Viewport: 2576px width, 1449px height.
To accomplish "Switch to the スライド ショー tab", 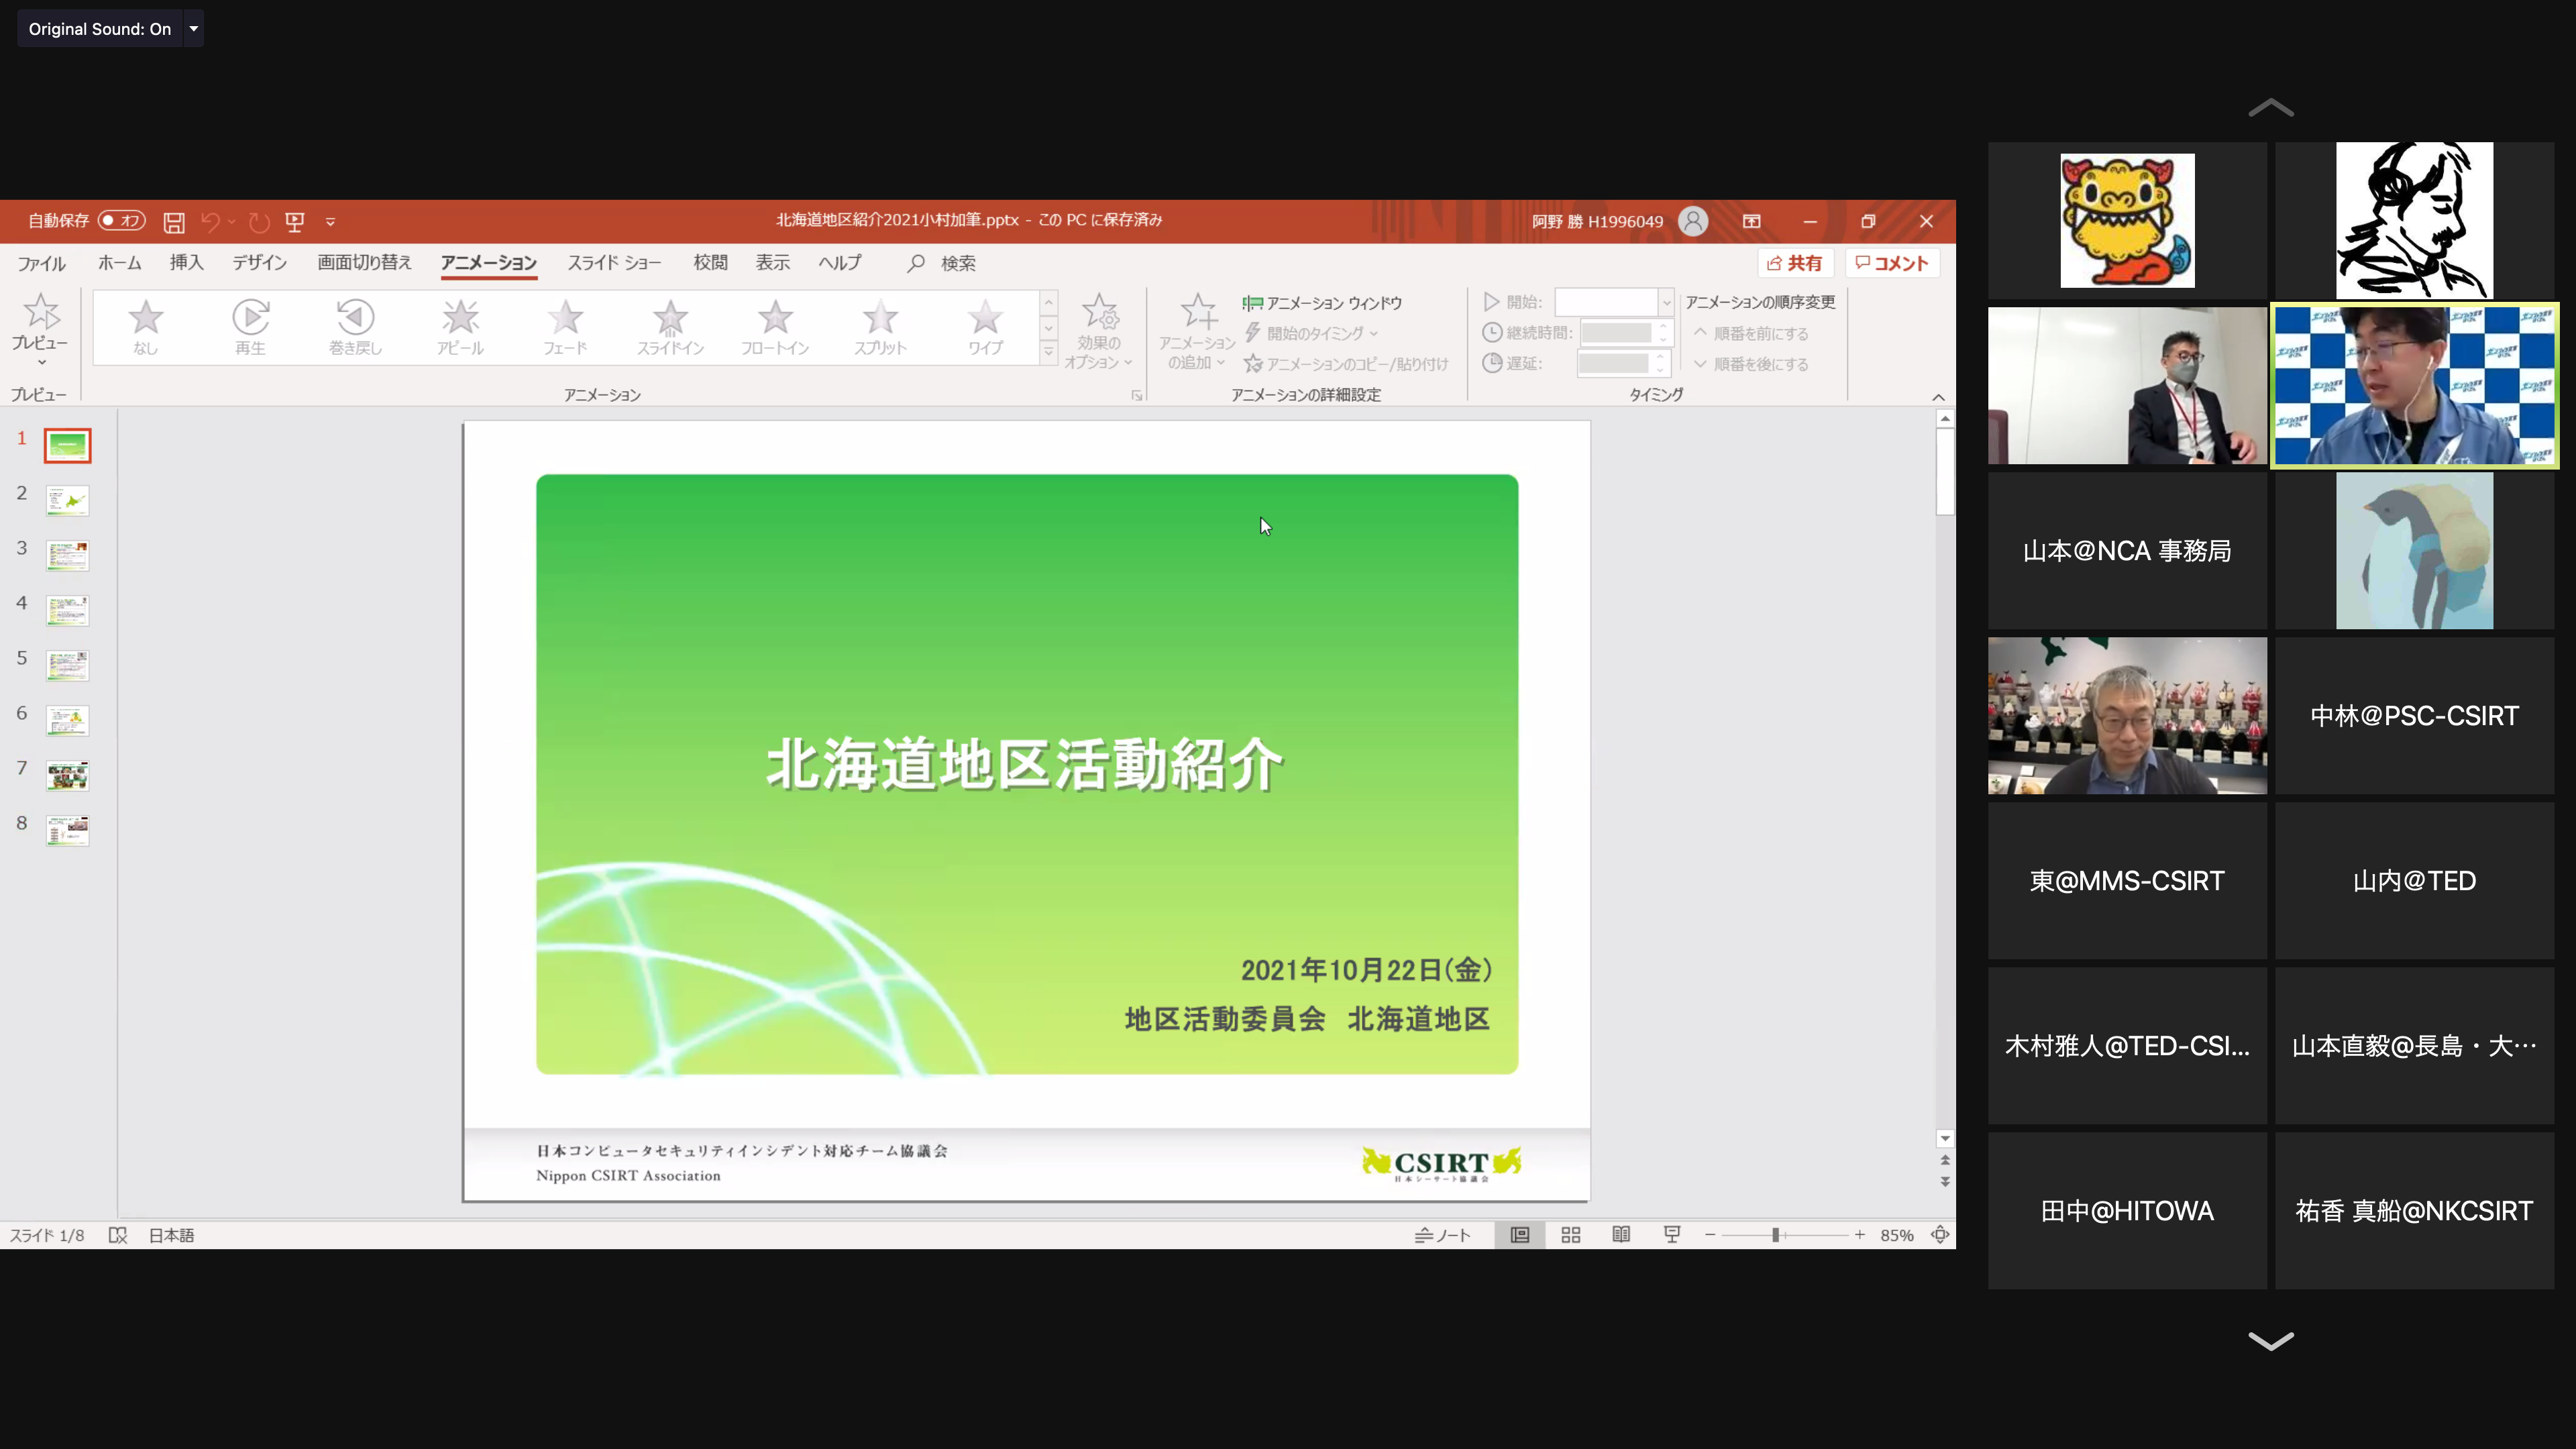I will point(614,263).
